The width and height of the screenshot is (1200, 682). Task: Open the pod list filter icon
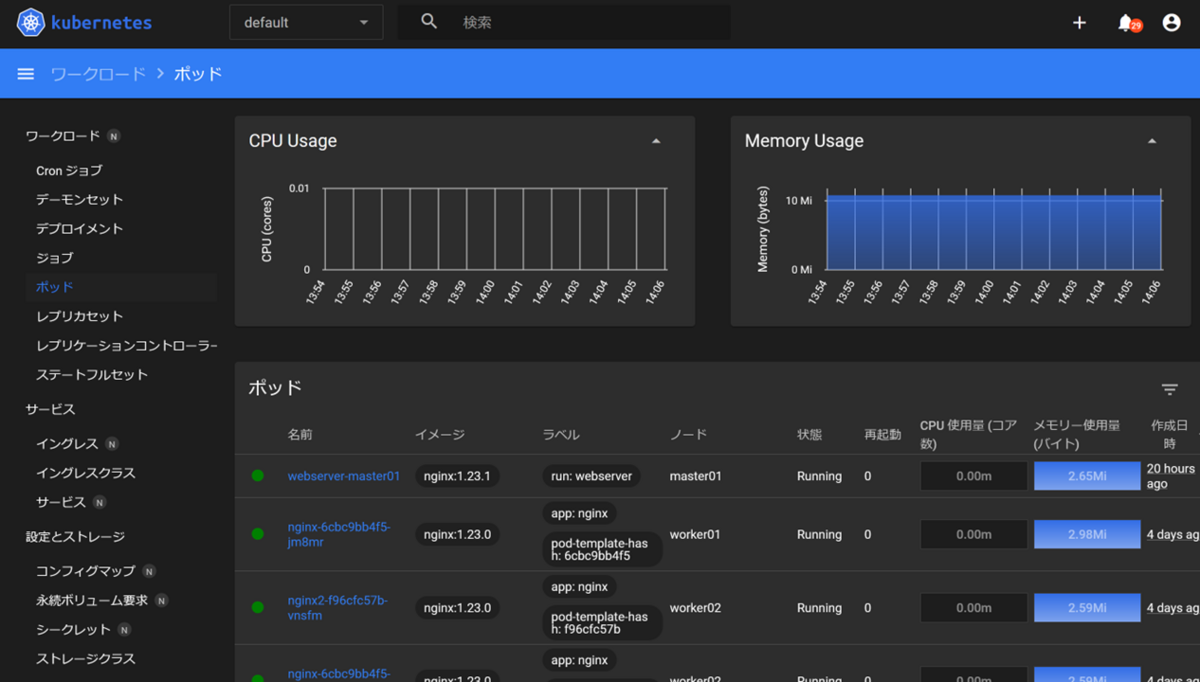click(x=1170, y=389)
